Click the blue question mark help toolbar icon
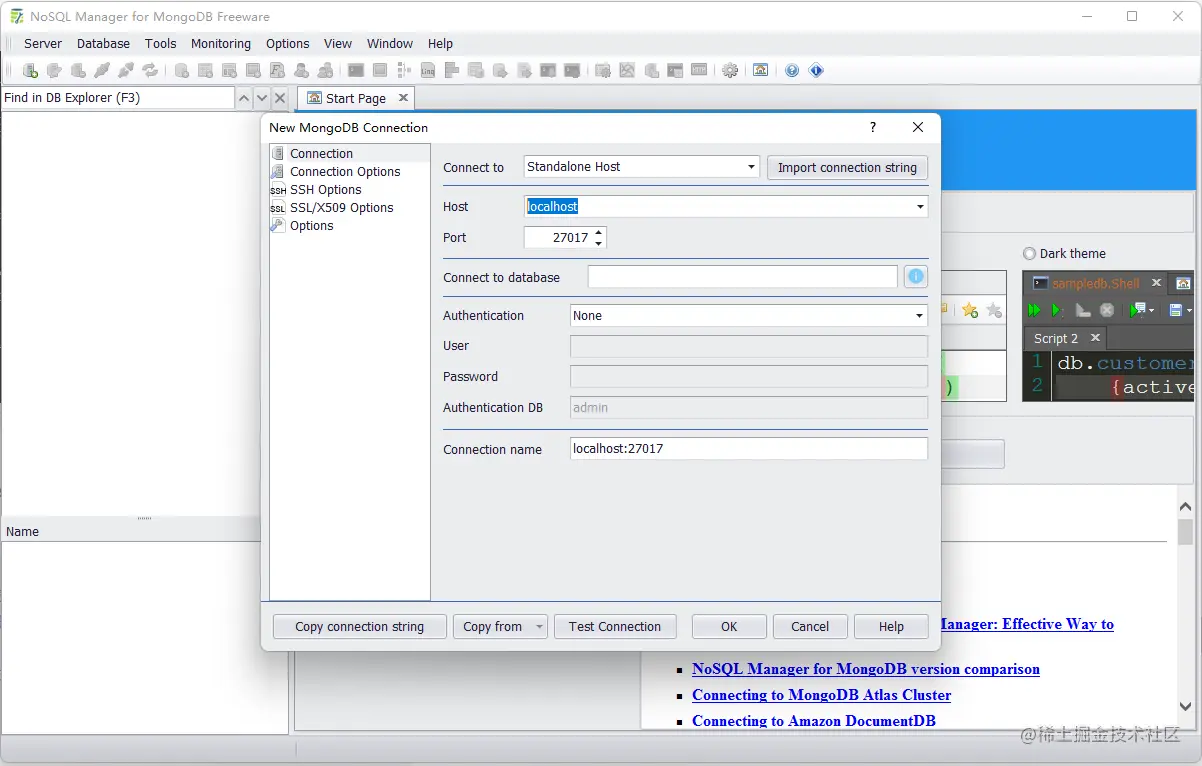Screen dimensions: 1202x766 point(792,71)
